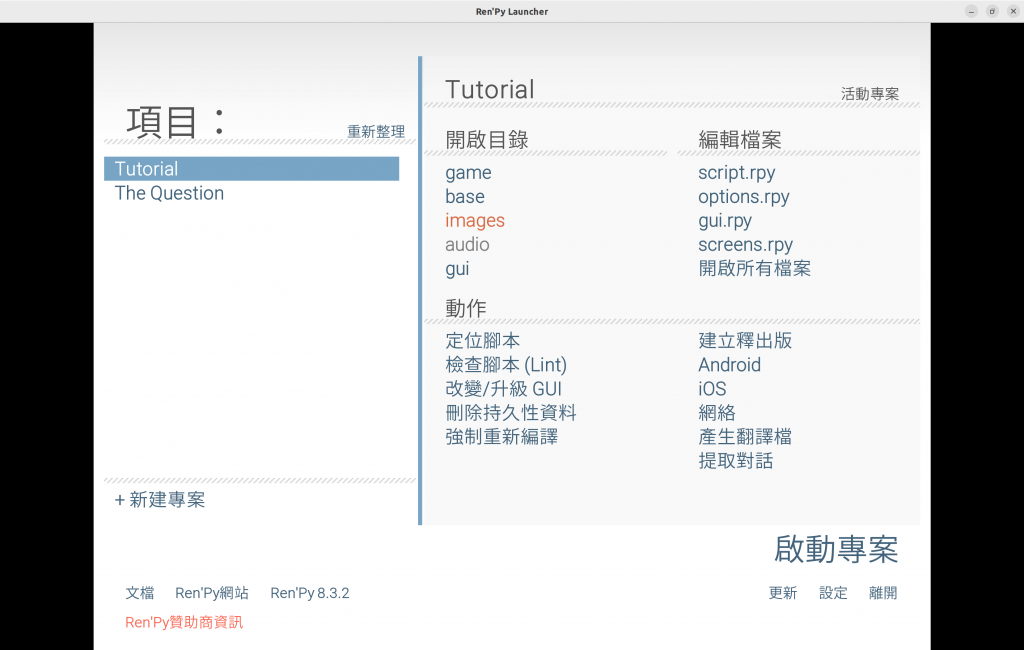1024x650 pixels.
Task: Click 提取對話
Action: [x=735, y=461]
